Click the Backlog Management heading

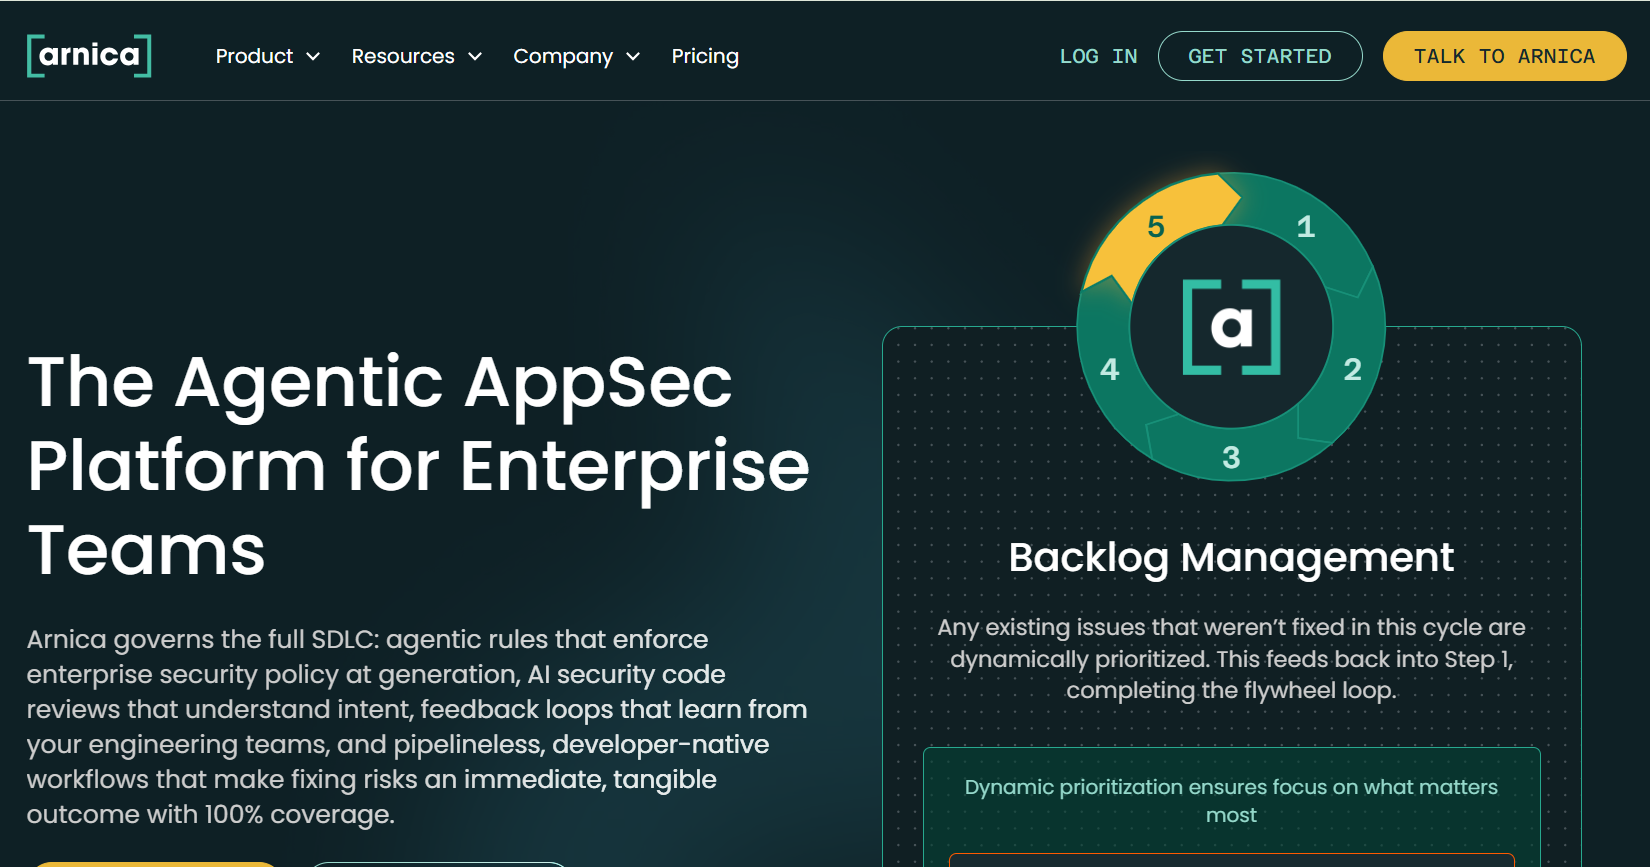[x=1231, y=557]
